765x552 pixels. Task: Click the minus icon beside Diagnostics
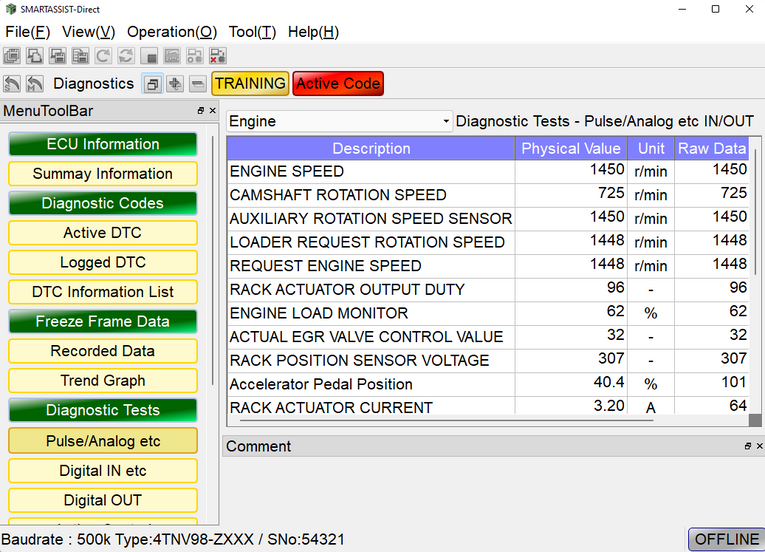click(x=197, y=84)
